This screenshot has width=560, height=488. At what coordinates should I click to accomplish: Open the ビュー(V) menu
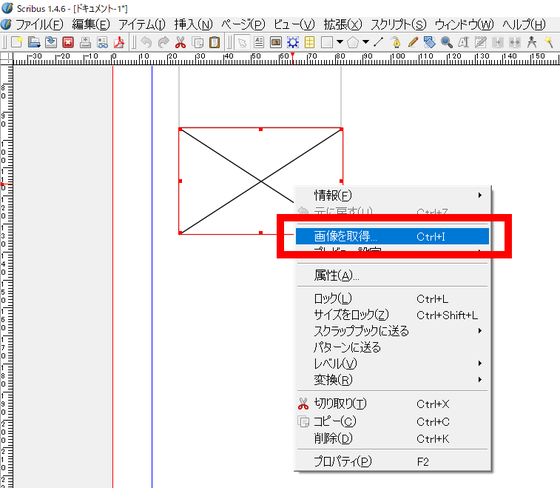pos(294,25)
